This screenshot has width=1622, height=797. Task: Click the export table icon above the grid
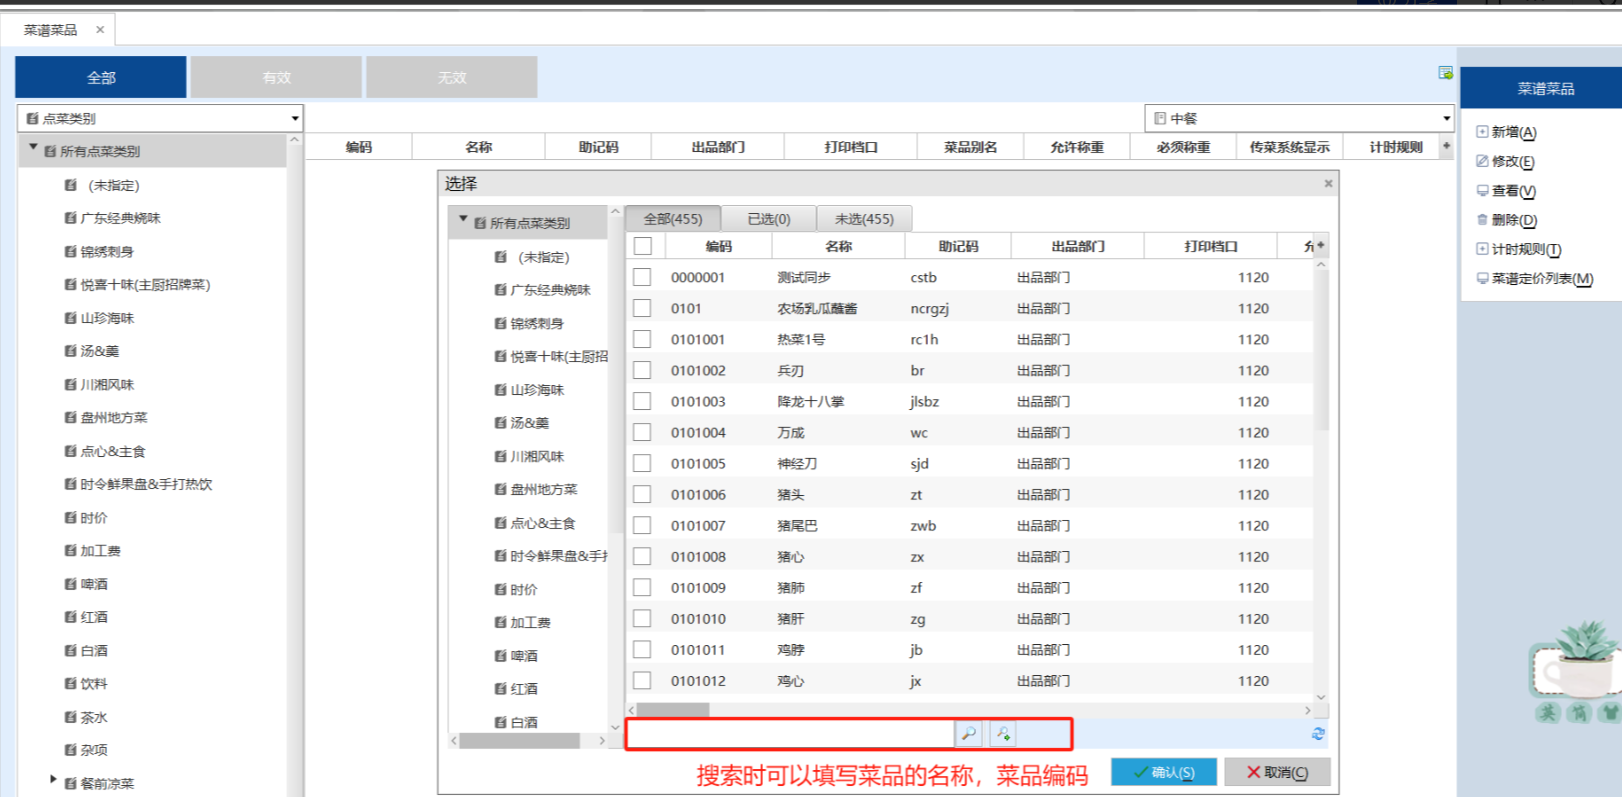click(x=1445, y=73)
